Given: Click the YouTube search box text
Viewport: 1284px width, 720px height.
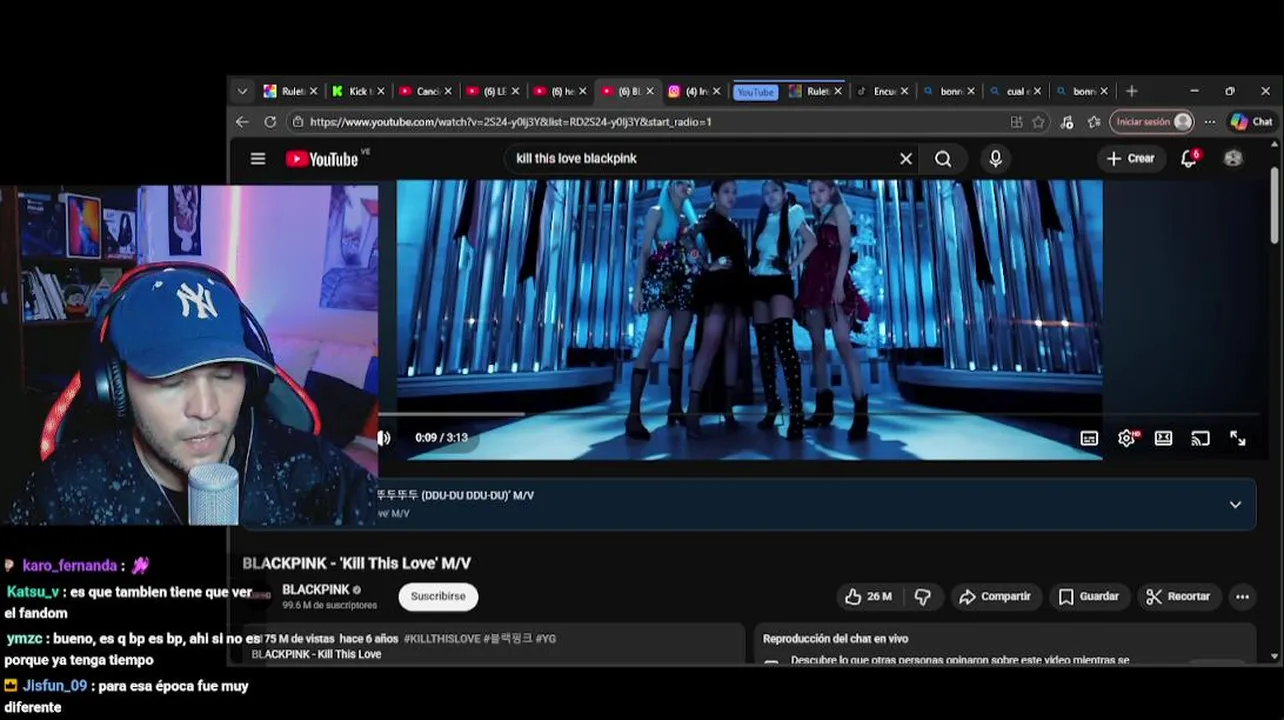Looking at the screenshot, I should pos(576,159).
